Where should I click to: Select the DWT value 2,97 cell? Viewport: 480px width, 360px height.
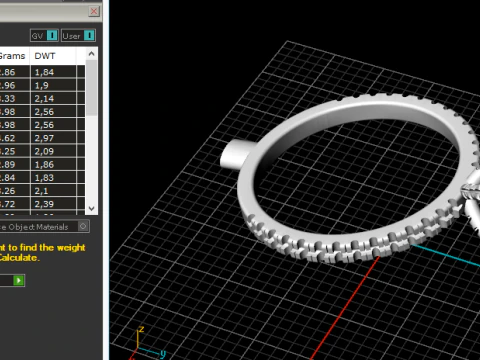[x=53, y=138]
